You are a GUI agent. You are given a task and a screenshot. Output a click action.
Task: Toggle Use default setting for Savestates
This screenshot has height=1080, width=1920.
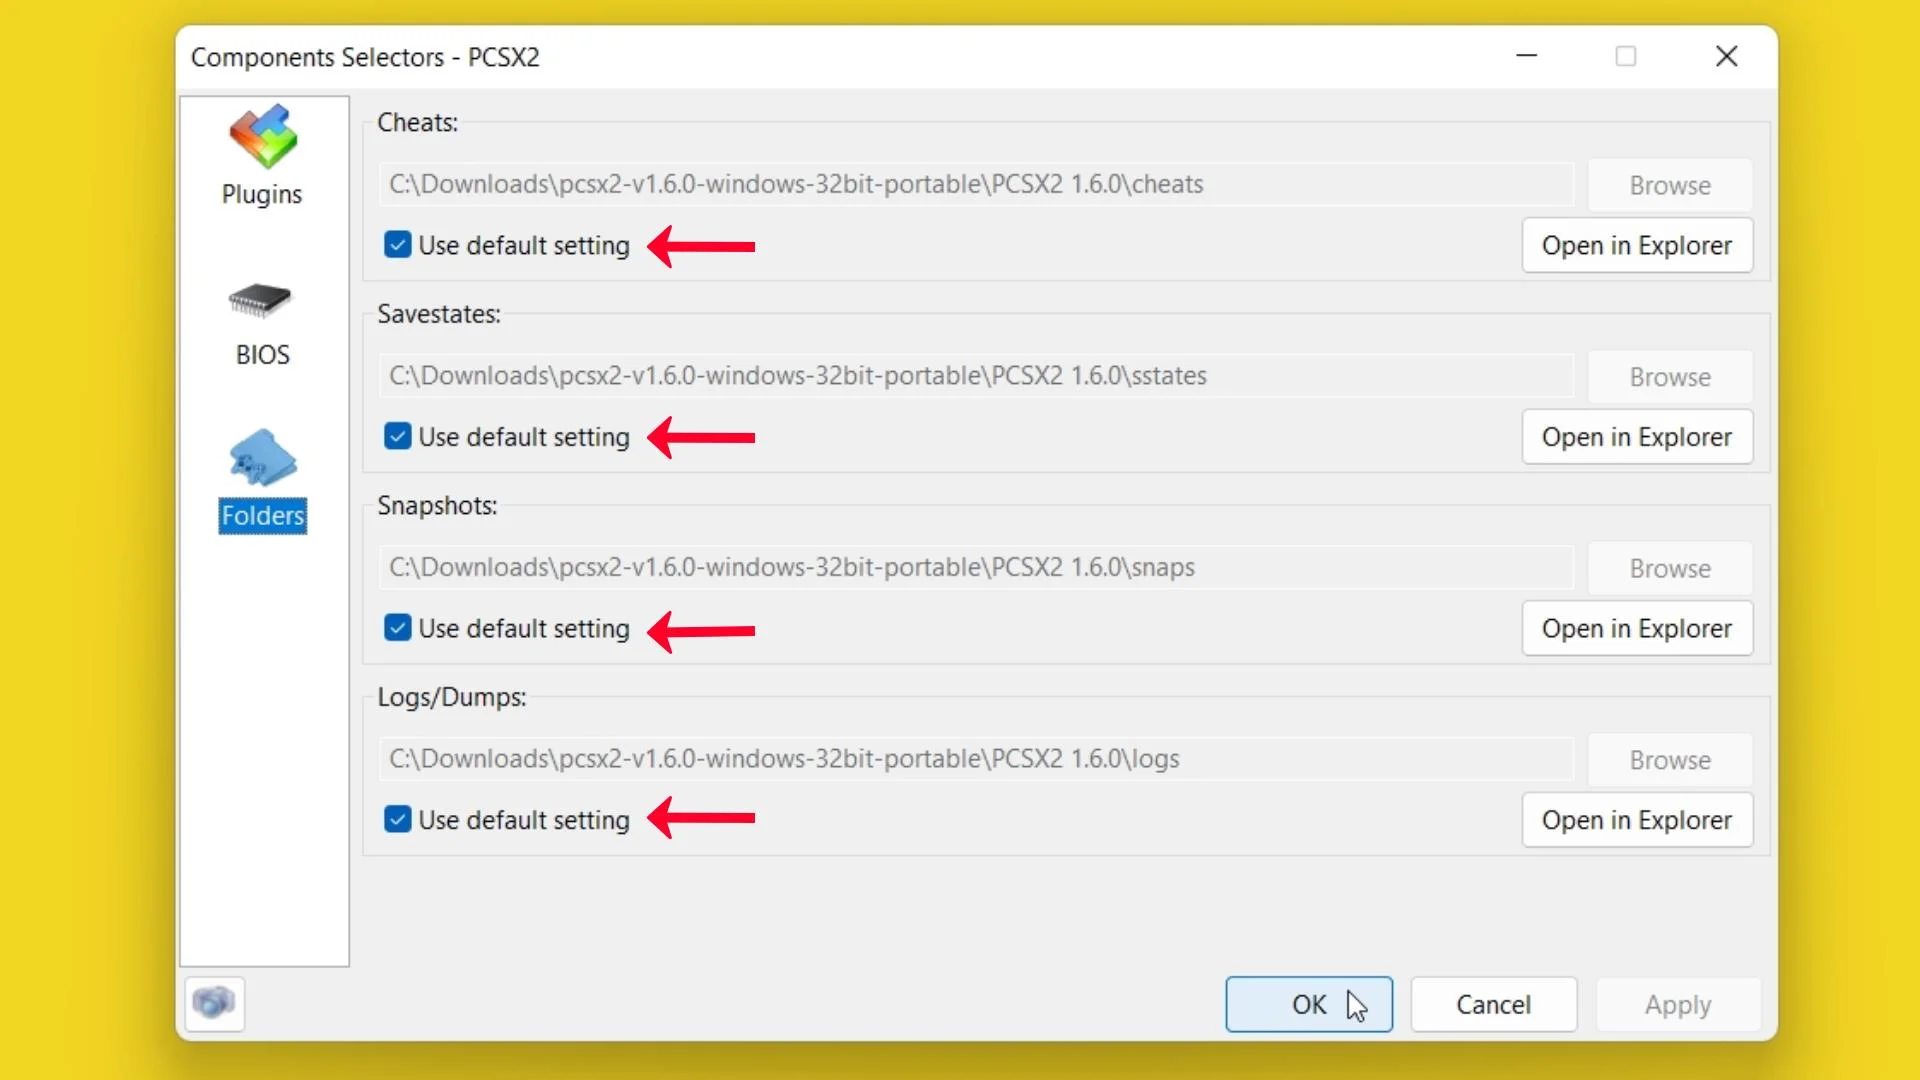(x=396, y=436)
